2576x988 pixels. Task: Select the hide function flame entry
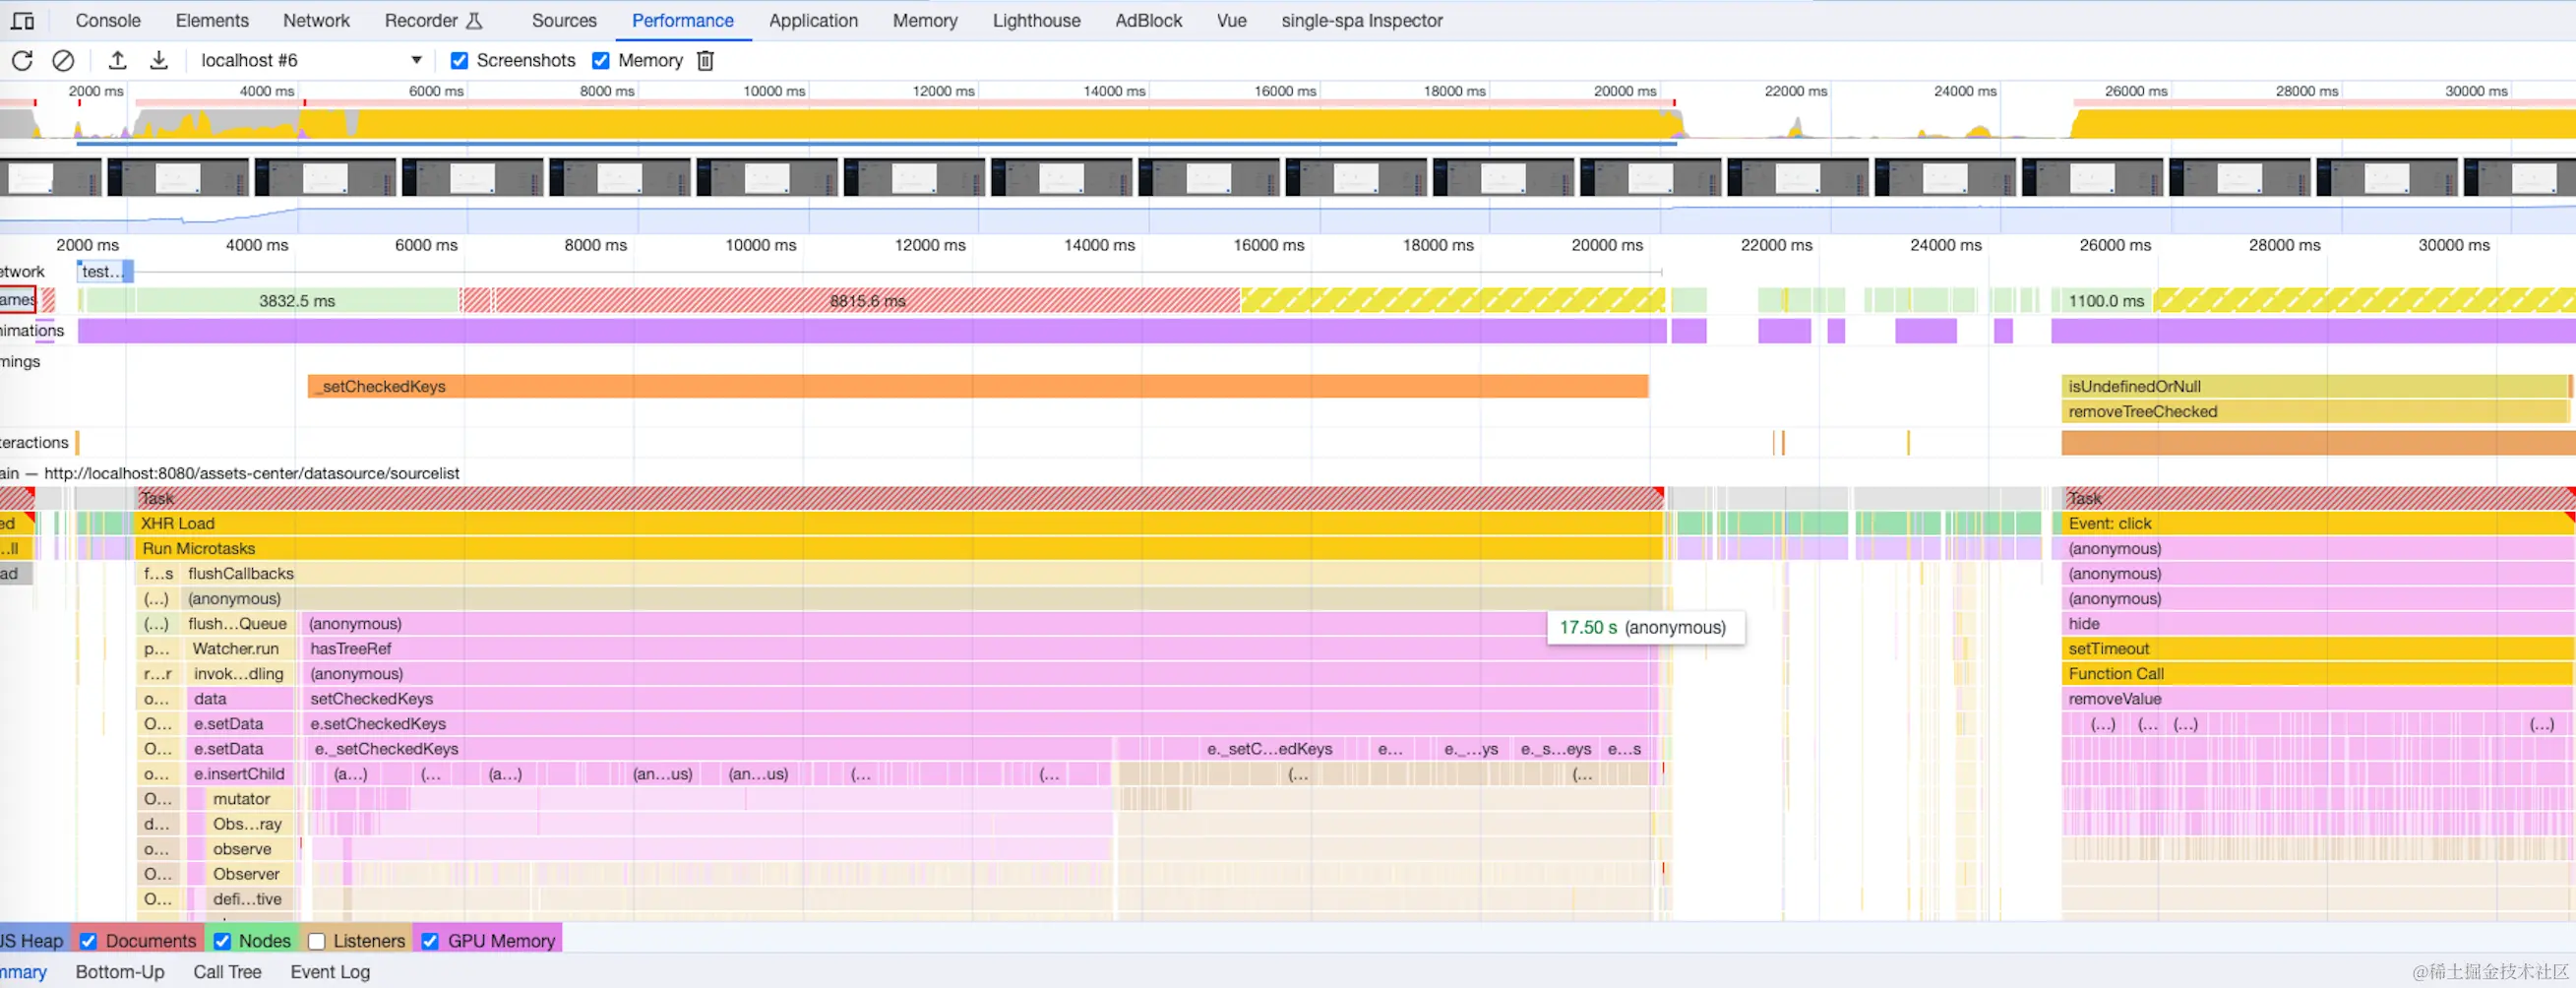coord(2318,623)
